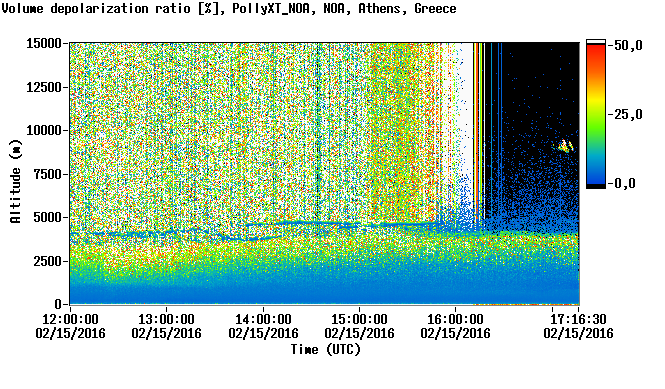Click the 12500 altitude axis label
Image resolution: width=665 pixels, height=389 pixels.
click(44, 87)
